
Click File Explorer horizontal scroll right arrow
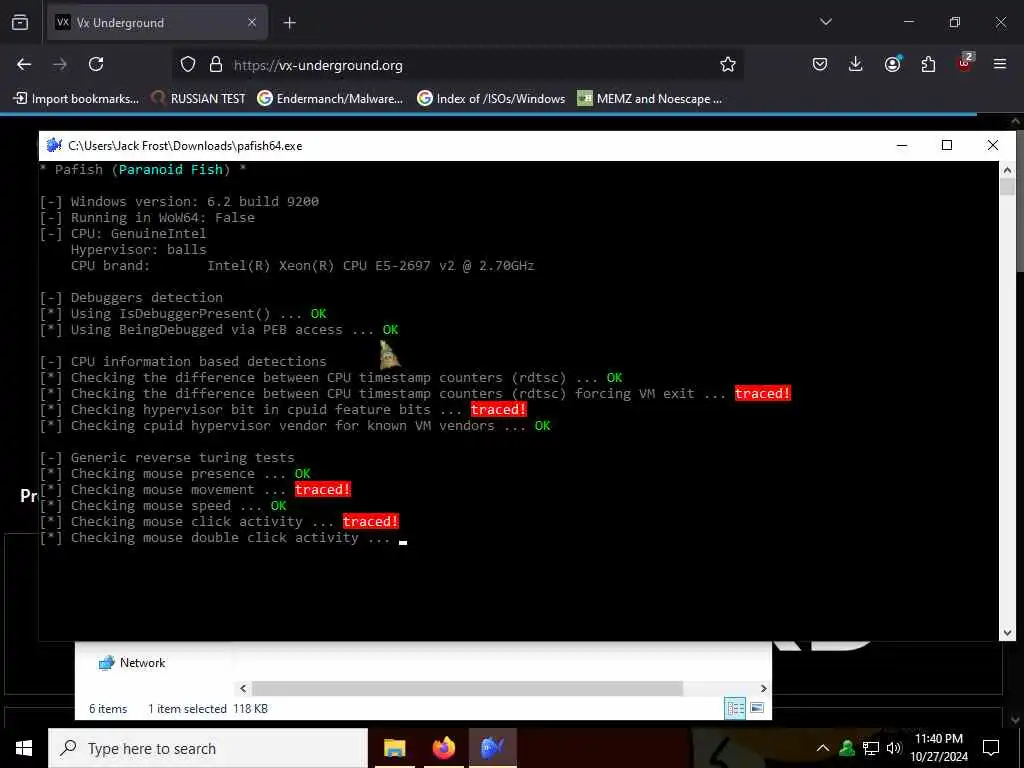(763, 688)
